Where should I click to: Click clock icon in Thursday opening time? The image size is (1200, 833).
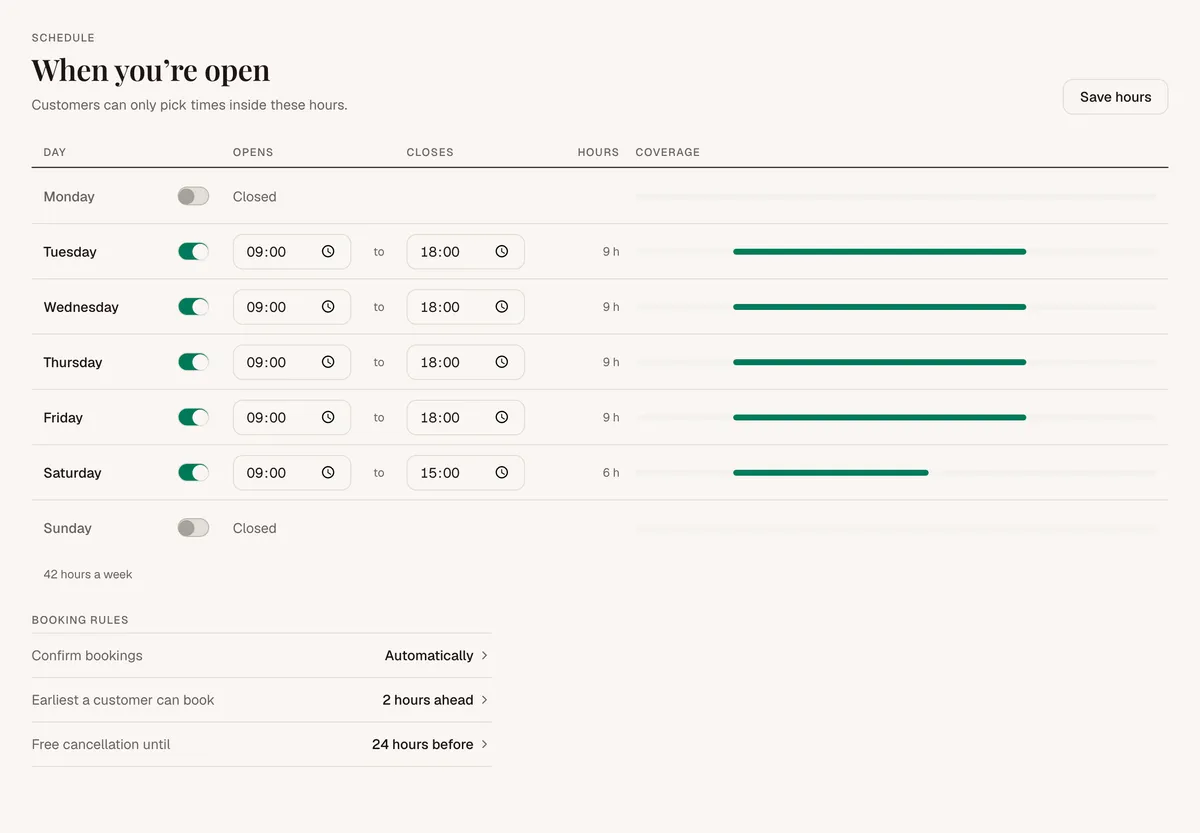click(x=328, y=362)
